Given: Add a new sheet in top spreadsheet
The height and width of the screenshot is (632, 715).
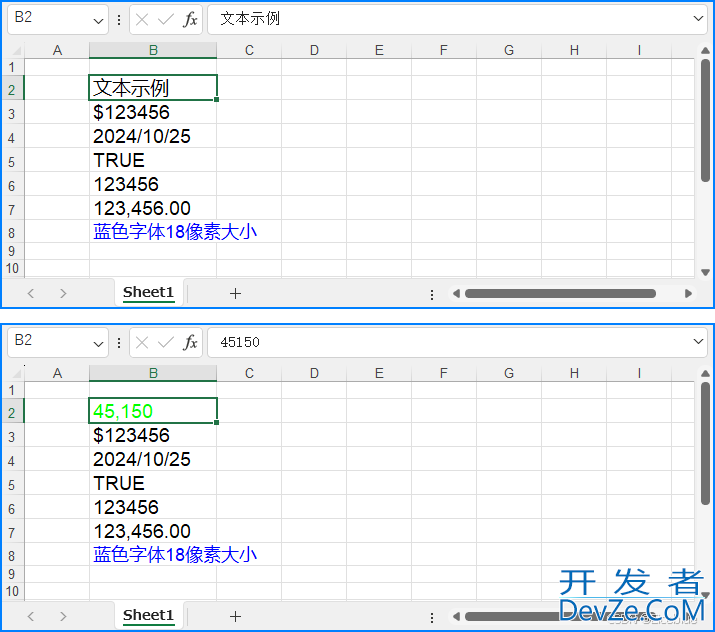Looking at the screenshot, I should click(x=235, y=294).
